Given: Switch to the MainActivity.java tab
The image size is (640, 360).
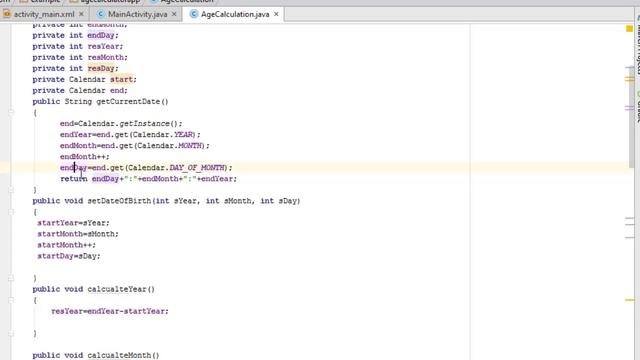Looking at the screenshot, I should click(137, 14).
